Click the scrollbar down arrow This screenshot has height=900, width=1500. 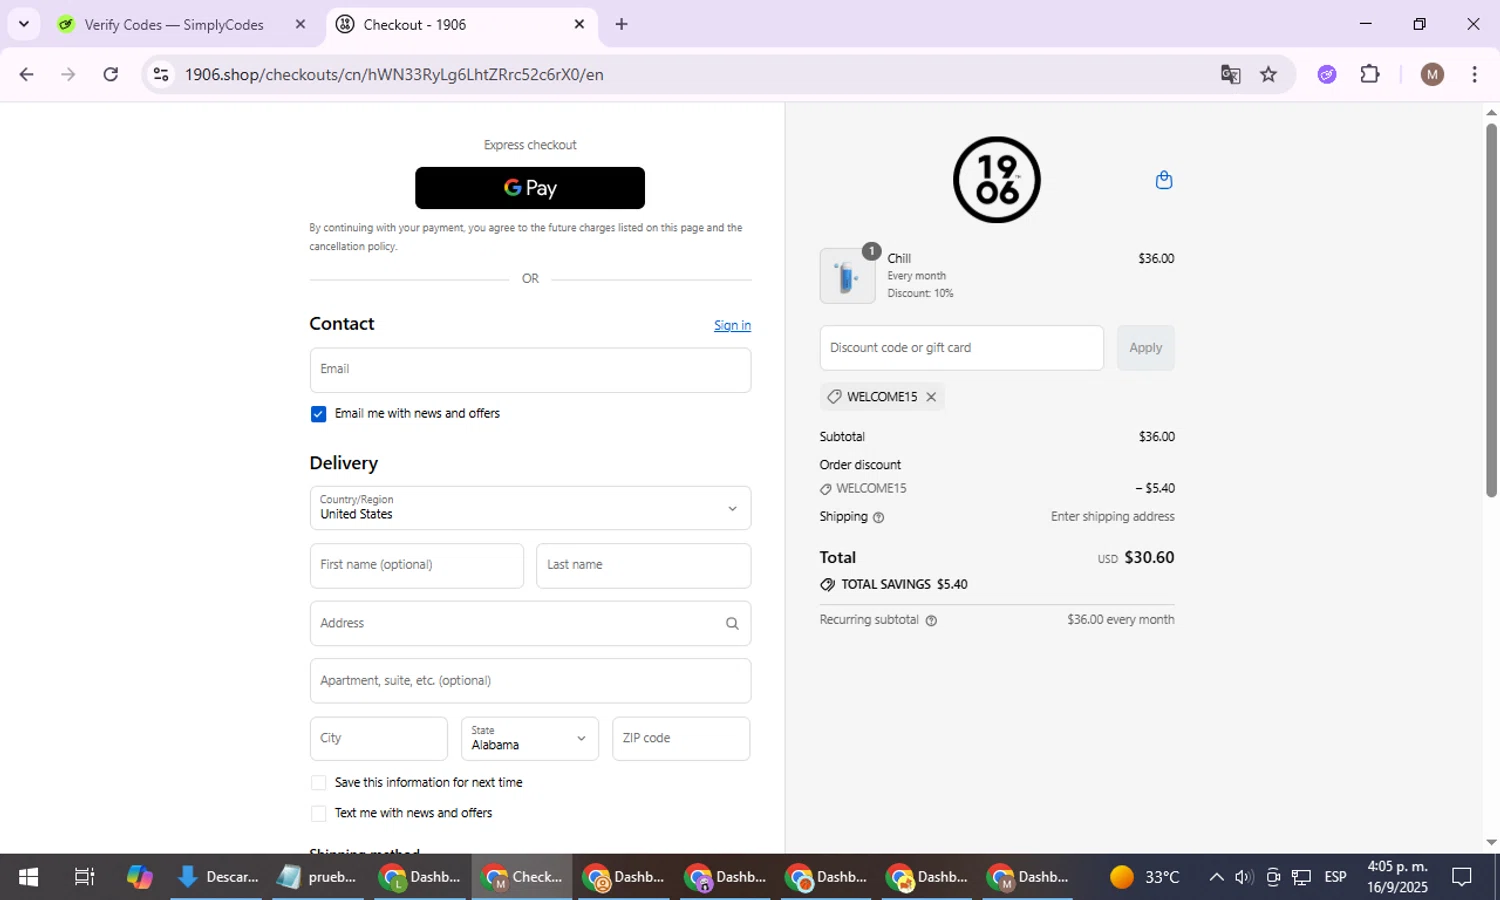point(1491,843)
